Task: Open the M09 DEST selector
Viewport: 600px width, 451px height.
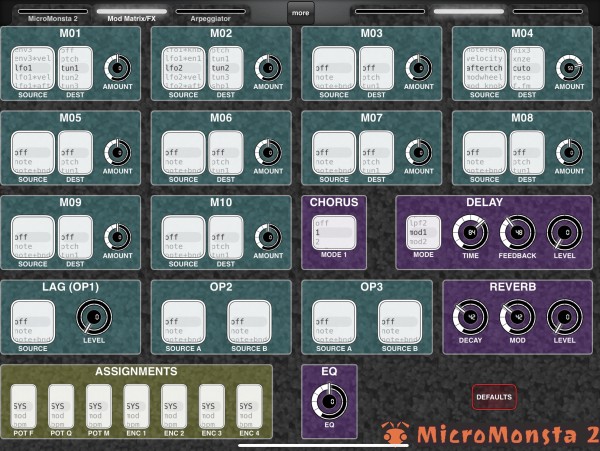Action: 75,237
